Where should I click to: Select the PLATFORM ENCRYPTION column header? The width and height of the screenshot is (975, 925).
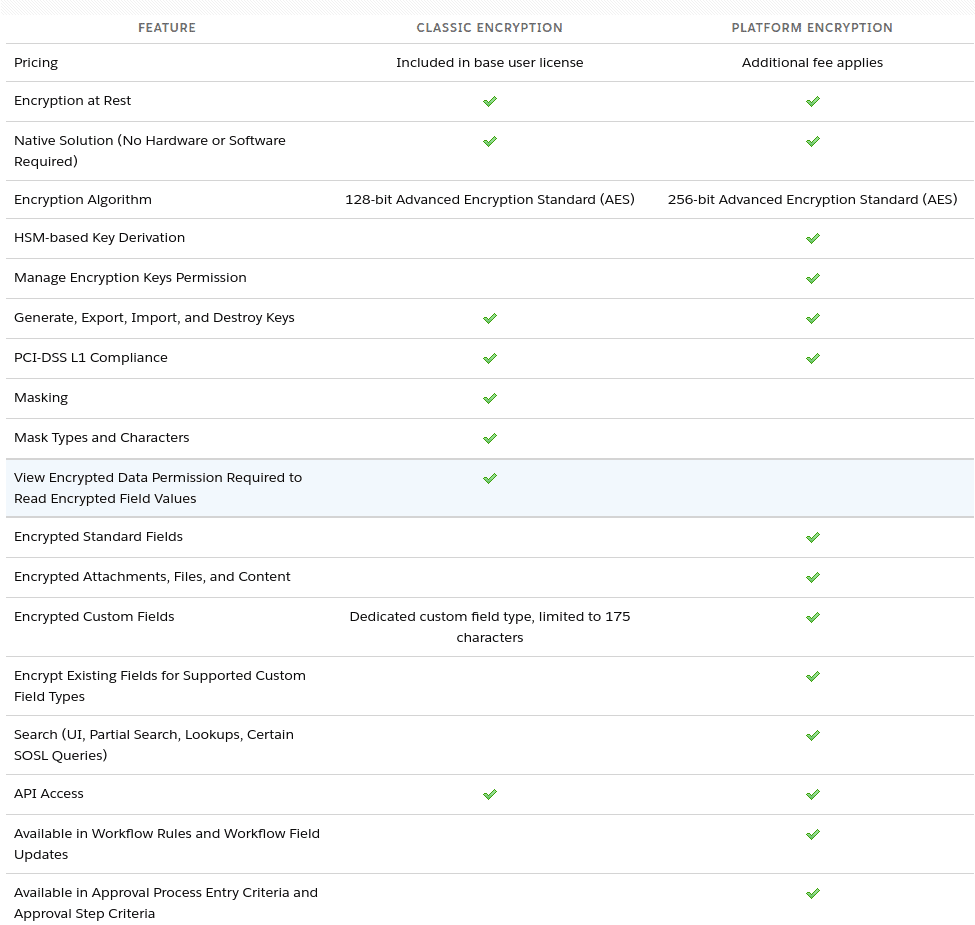tap(812, 28)
